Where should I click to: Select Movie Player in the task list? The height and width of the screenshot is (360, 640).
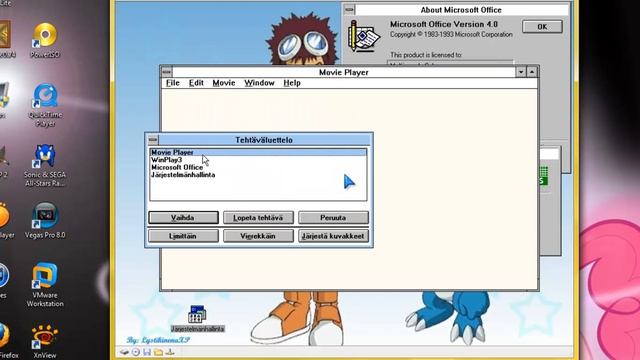click(258, 152)
